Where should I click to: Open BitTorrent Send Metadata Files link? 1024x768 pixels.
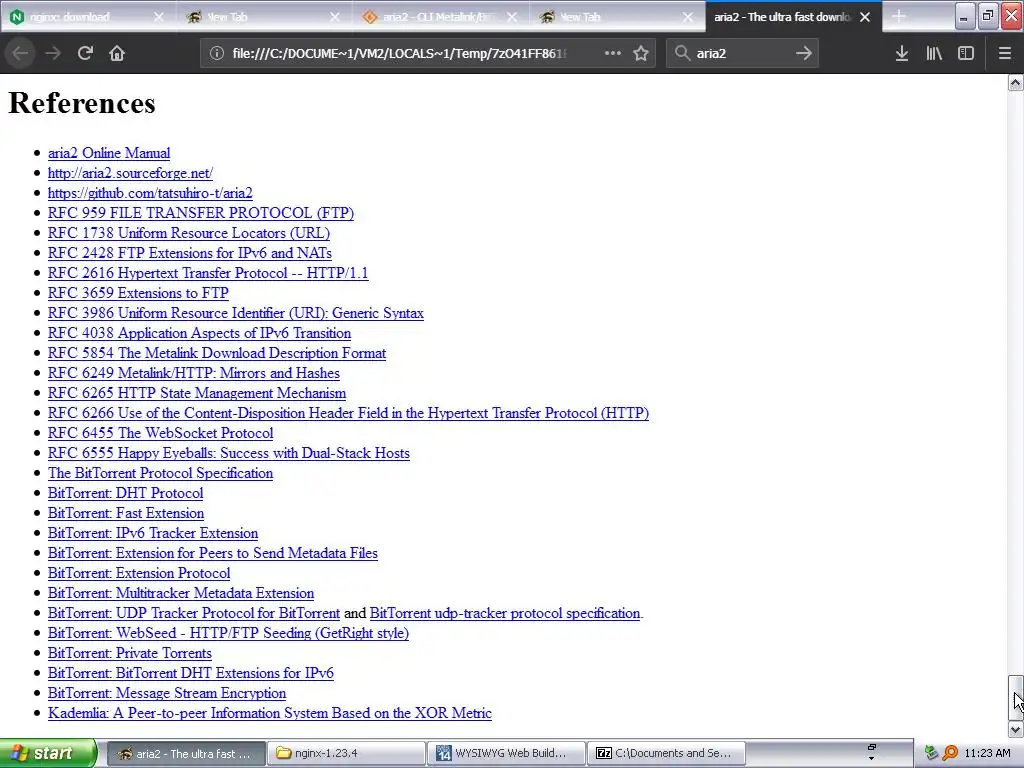pos(212,553)
